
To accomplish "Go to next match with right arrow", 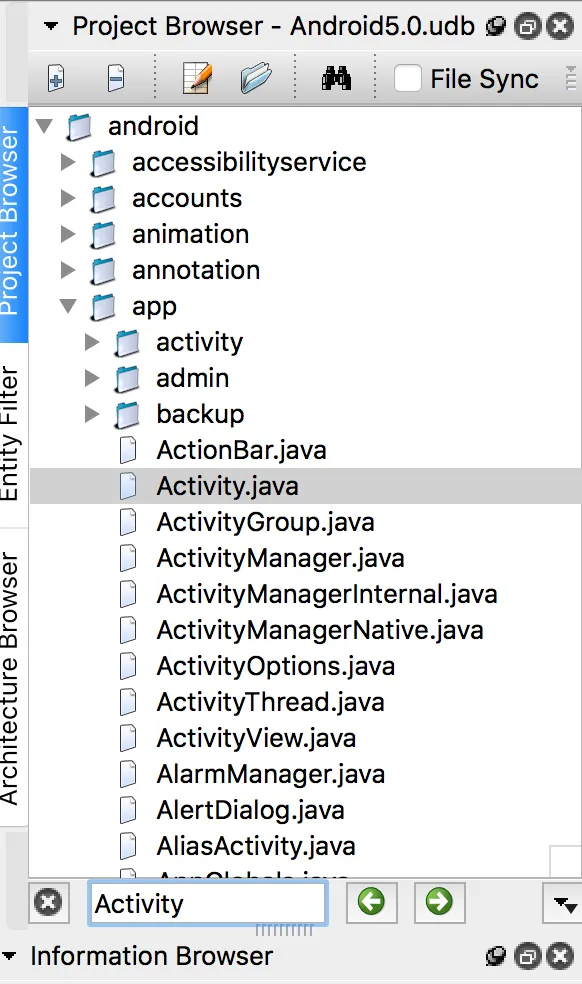I will tap(439, 902).
